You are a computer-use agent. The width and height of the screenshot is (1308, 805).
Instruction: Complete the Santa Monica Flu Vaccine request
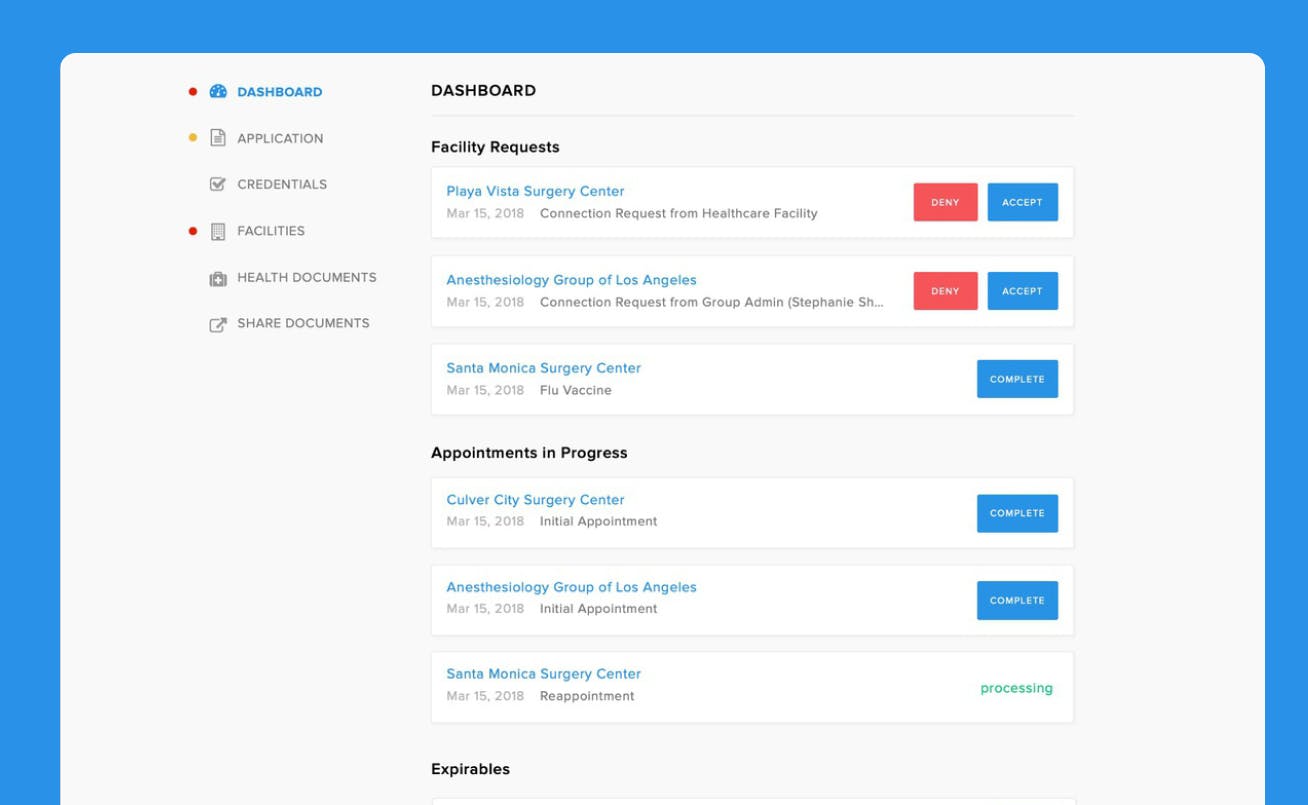pyautogui.click(x=1017, y=379)
